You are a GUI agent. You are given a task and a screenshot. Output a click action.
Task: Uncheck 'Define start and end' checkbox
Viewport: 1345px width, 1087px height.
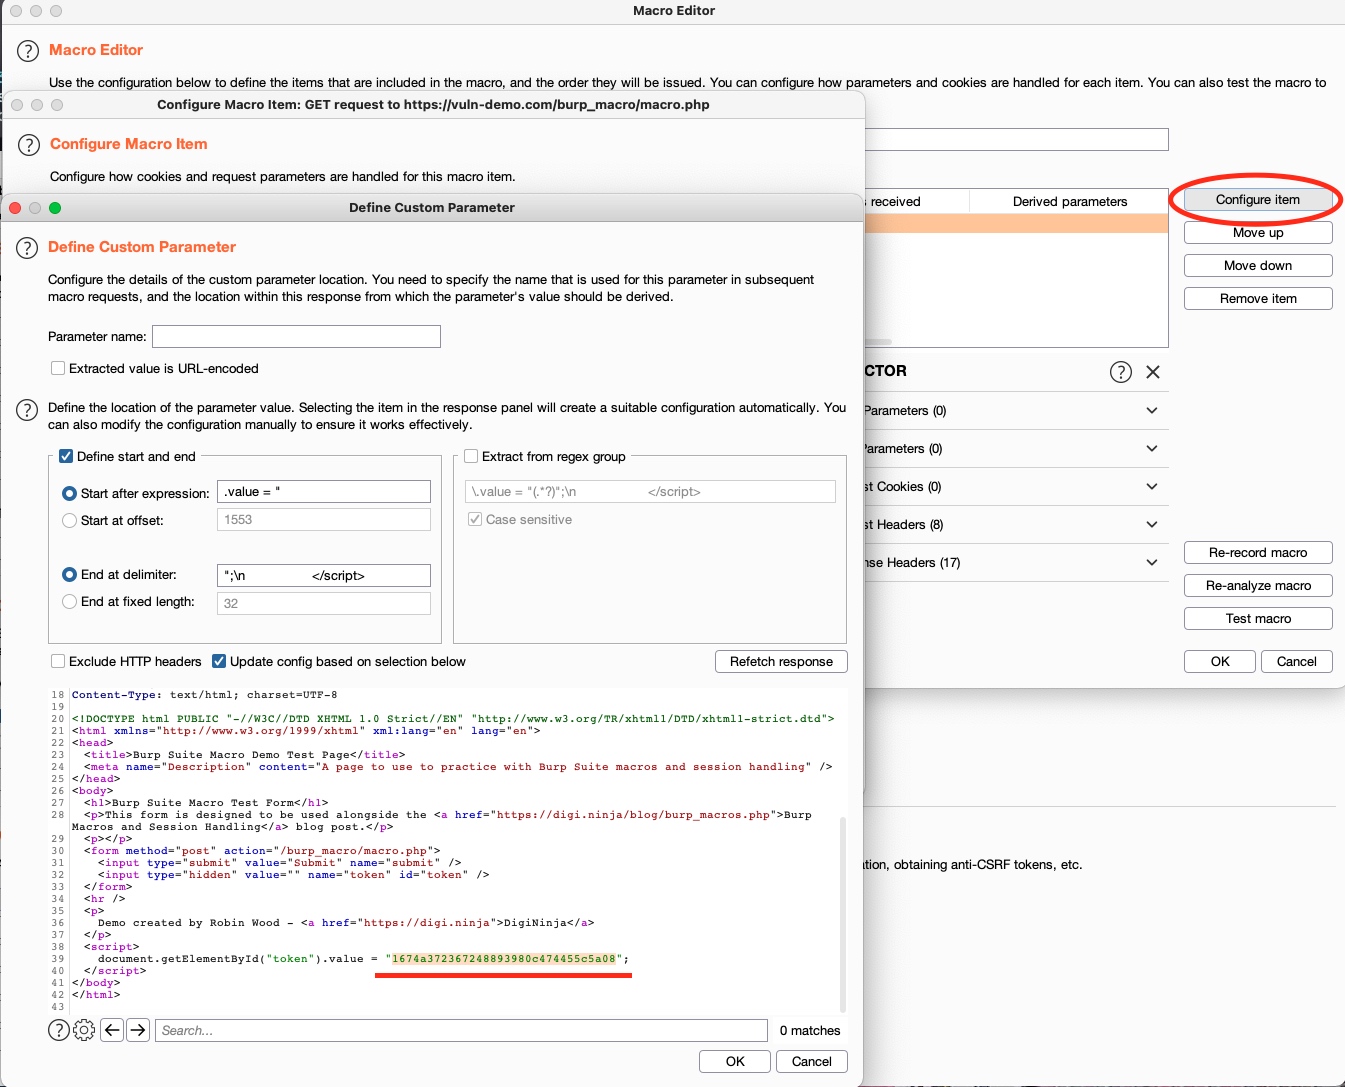[66, 456]
